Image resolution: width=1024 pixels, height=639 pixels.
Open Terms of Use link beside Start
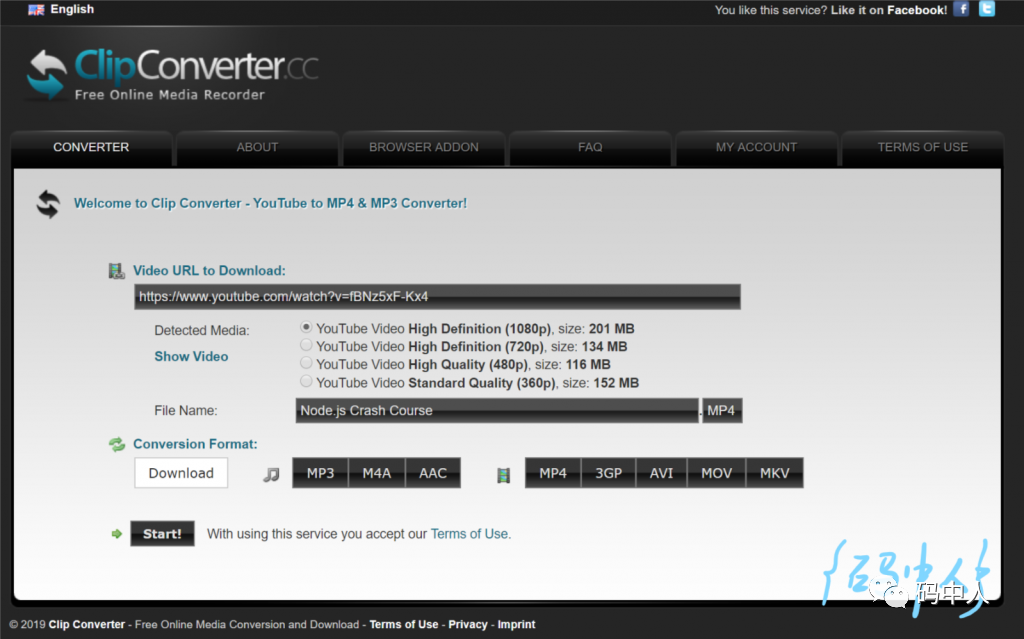click(469, 534)
